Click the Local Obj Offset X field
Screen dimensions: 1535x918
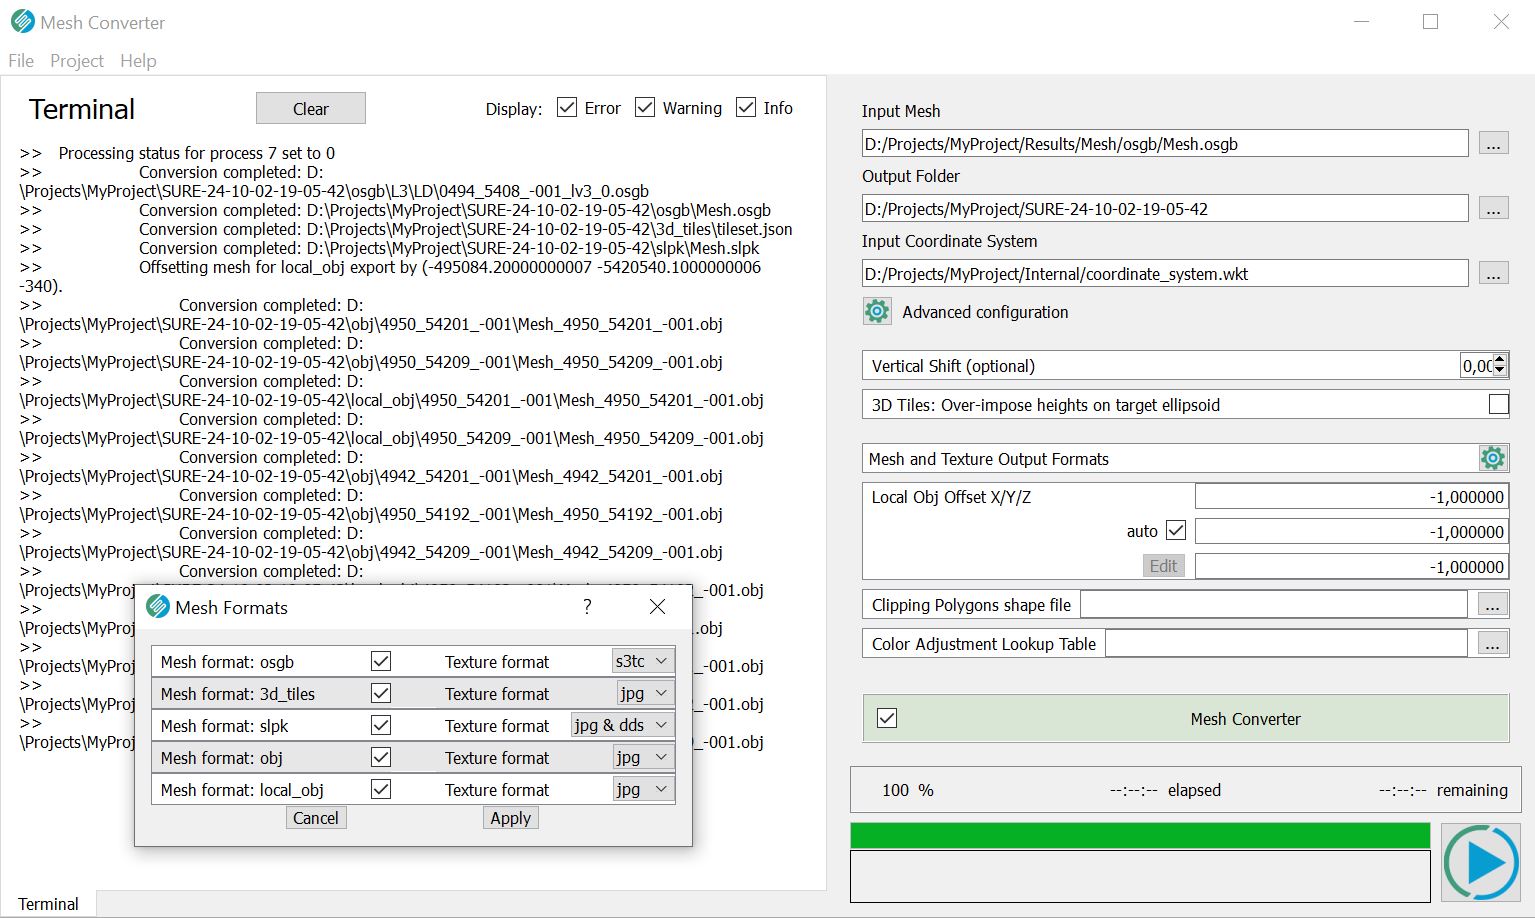(x=1352, y=496)
